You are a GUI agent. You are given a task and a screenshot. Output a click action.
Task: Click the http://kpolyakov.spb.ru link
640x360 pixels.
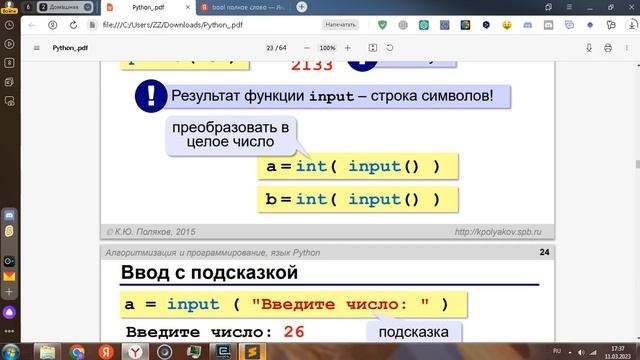click(x=498, y=232)
